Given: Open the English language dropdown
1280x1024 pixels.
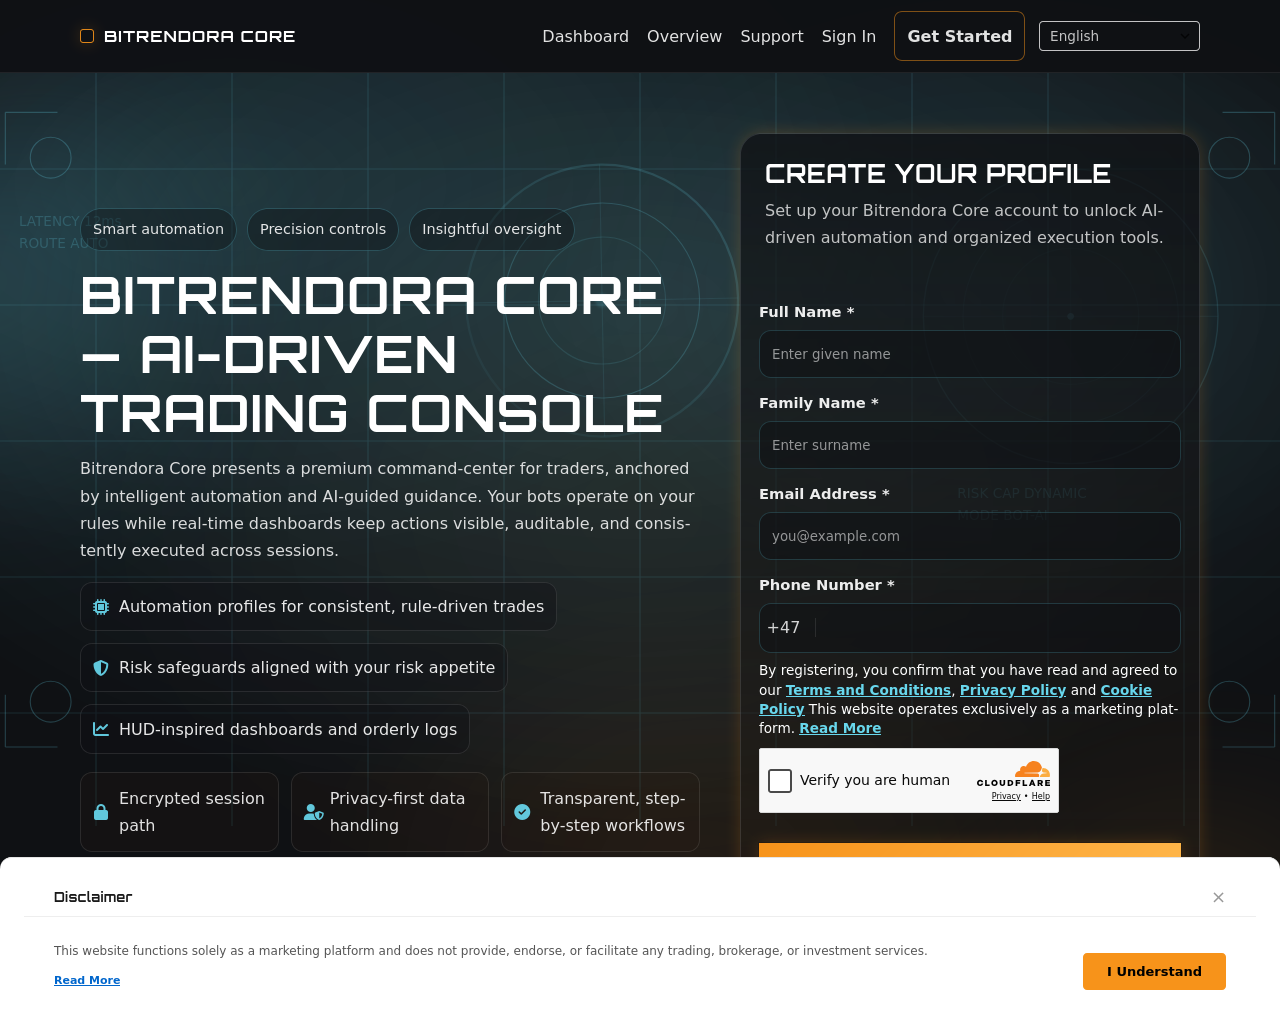Looking at the screenshot, I should (x=1119, y=36).
